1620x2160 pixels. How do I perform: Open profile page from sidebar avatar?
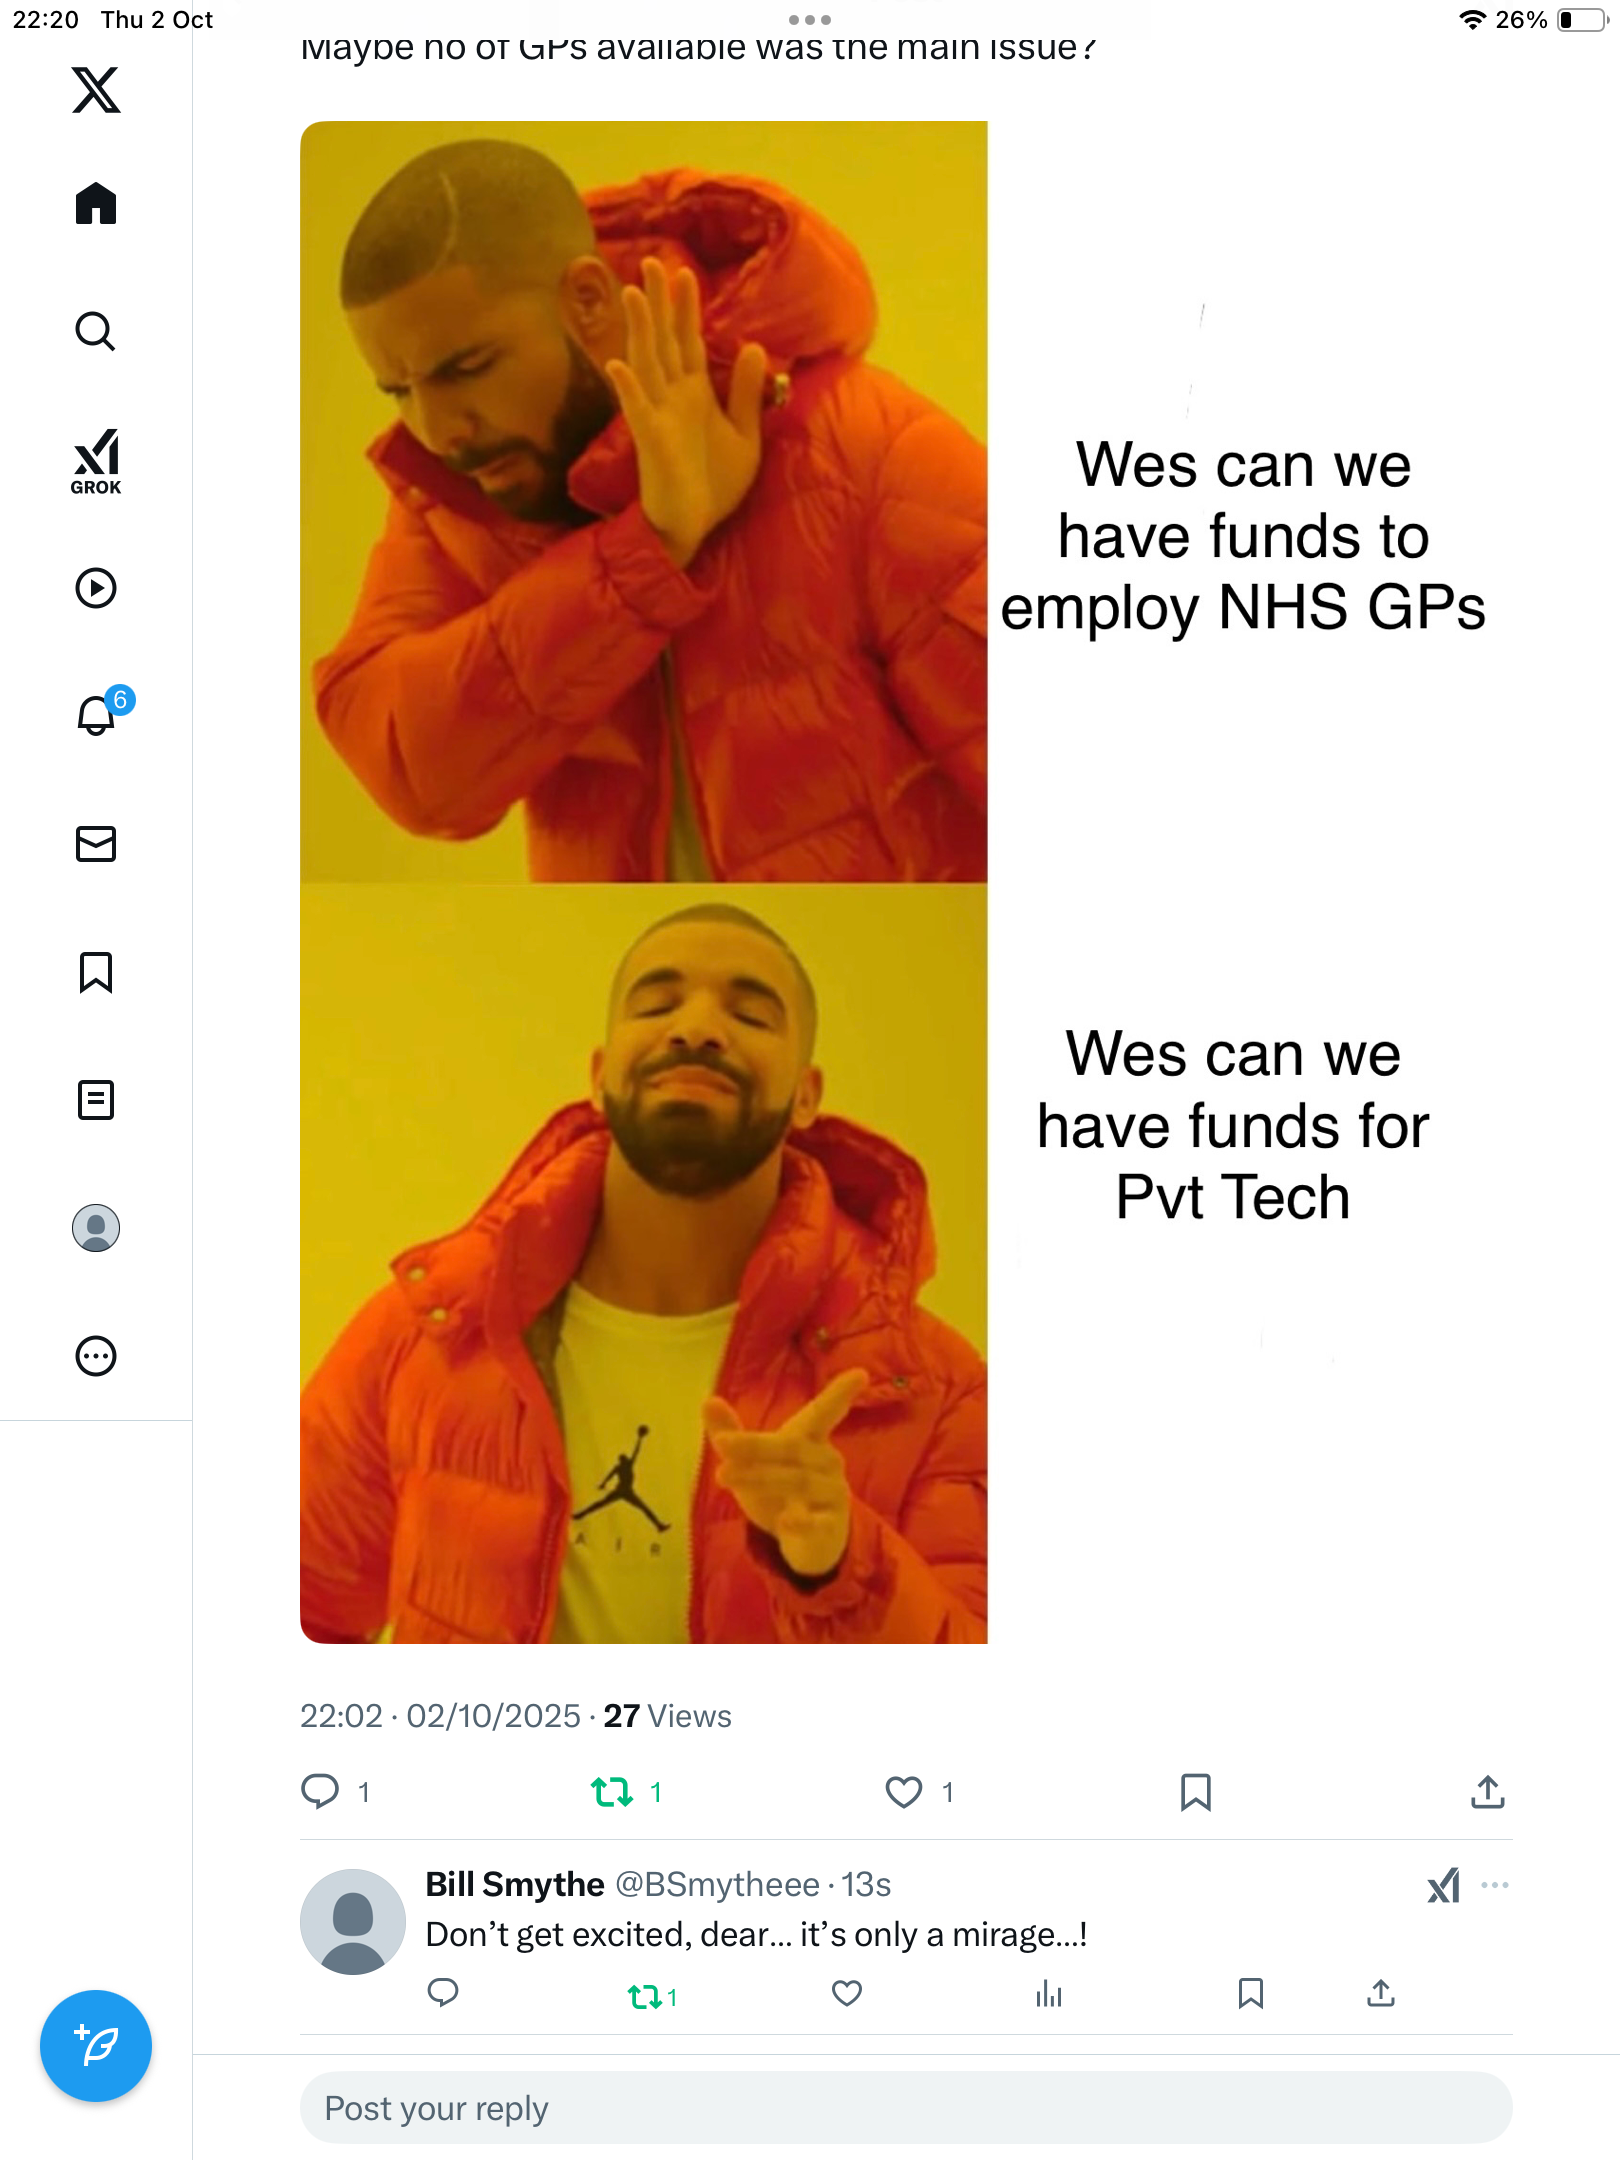[96, 1228]
